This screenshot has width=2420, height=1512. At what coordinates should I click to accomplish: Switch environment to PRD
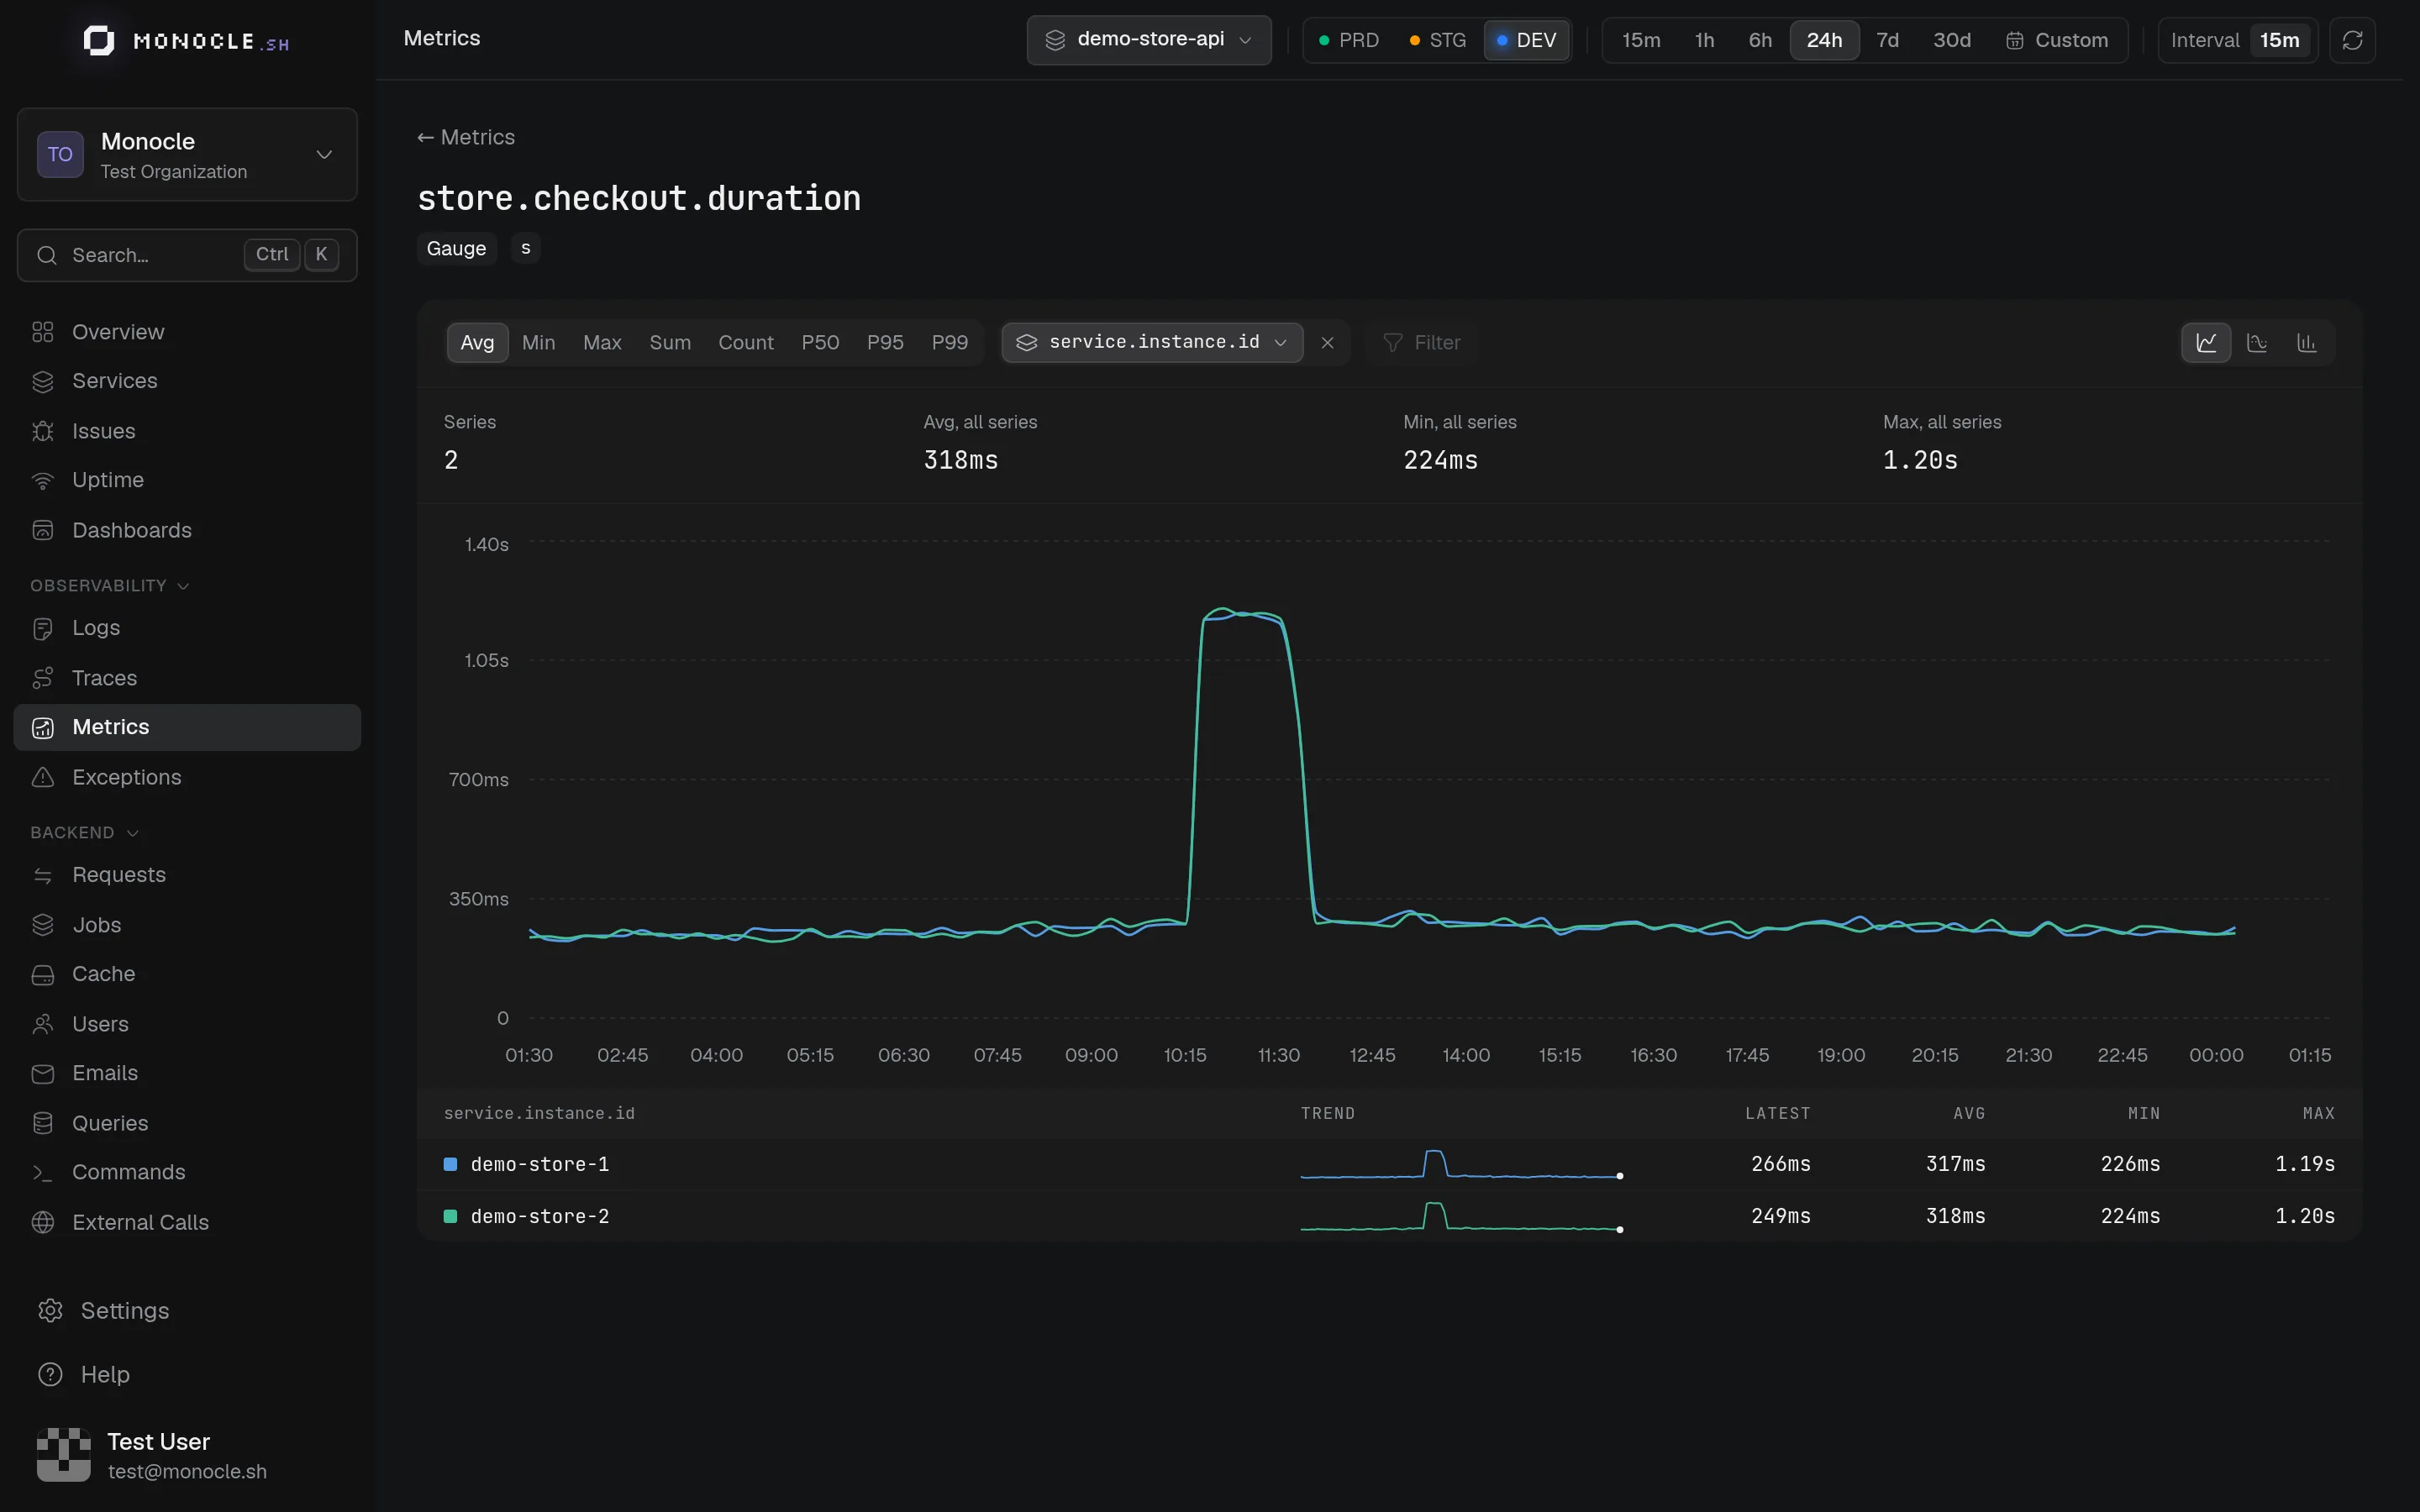[1348, 40]
